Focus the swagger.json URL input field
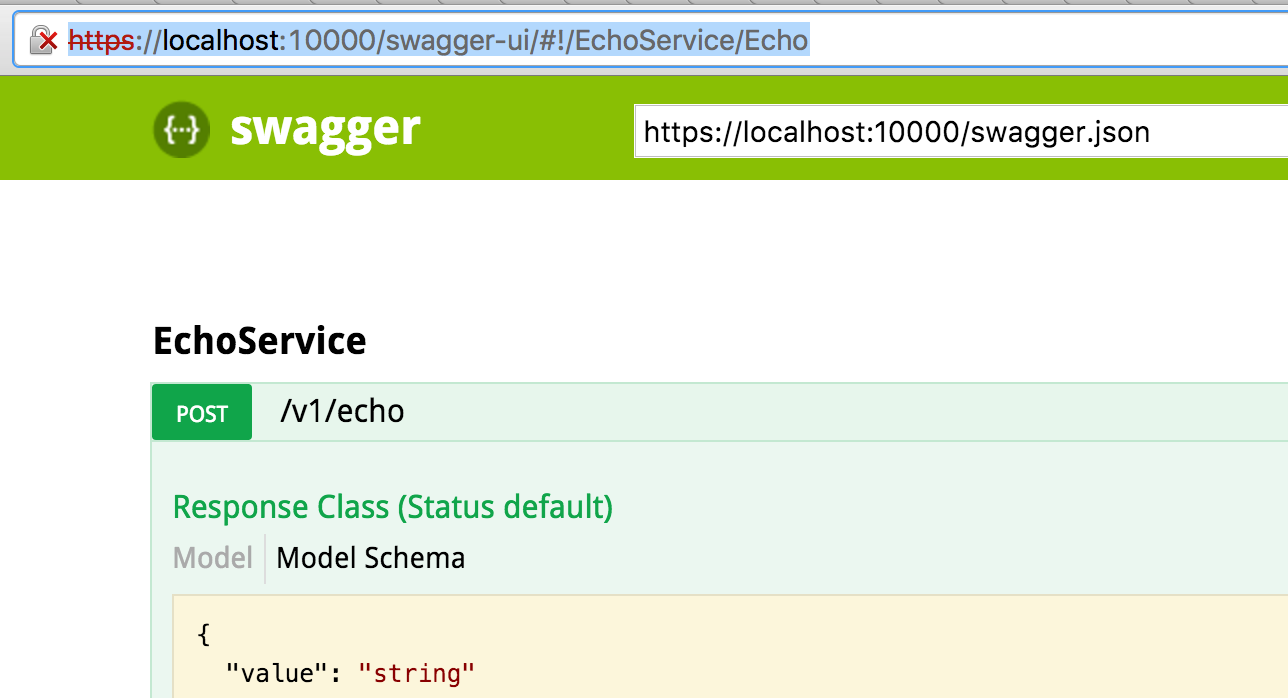The image size is (1288, 698). [960, 132]
